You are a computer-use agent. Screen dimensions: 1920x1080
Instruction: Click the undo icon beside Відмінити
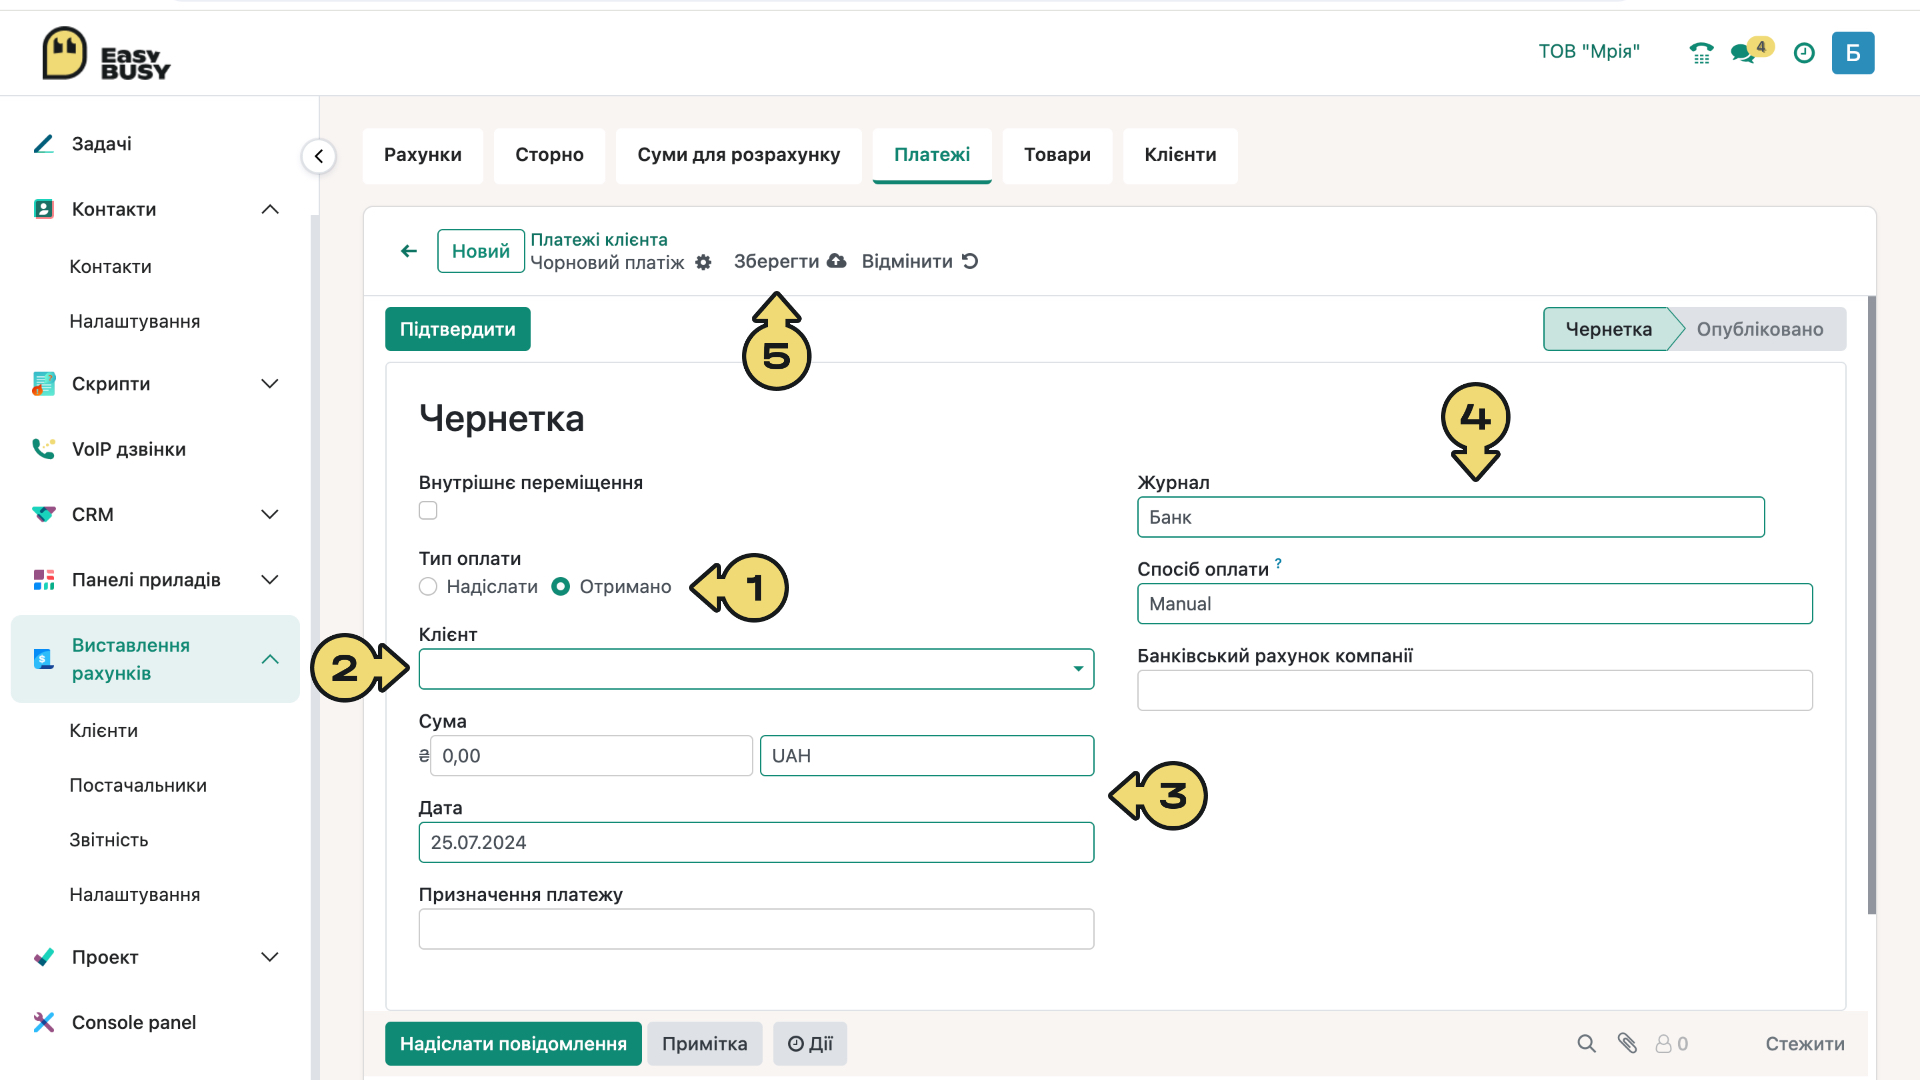click(x=970, y=261)
